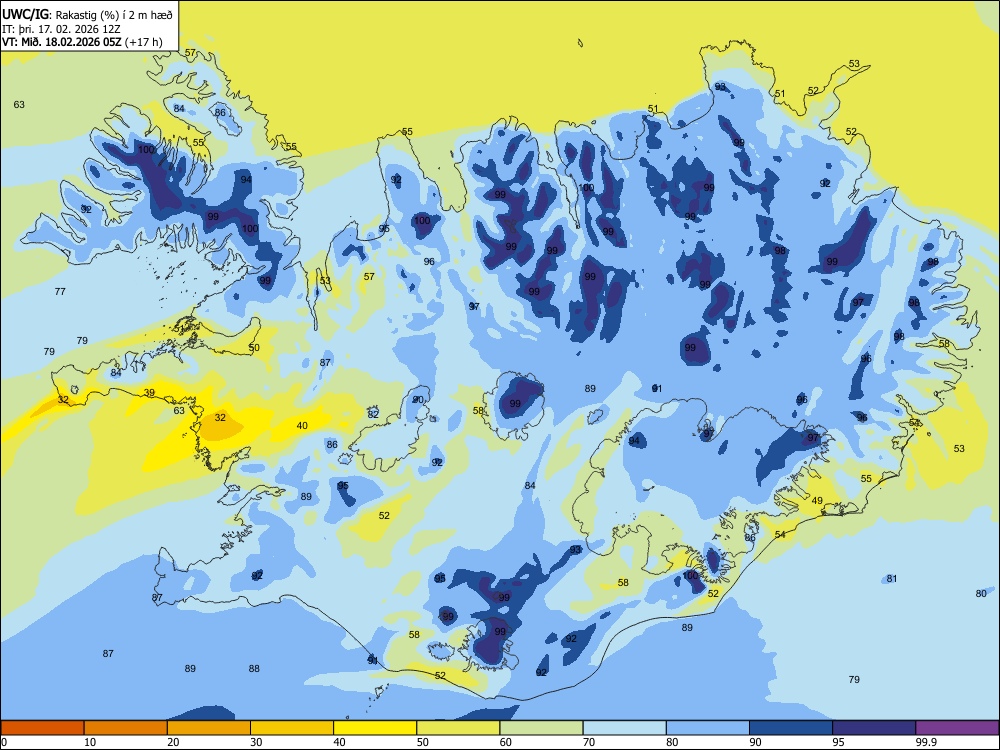Click the legend scale label '99.9'
The width and height of the screenshot is (1000, 750).
(x=926, y=742)
